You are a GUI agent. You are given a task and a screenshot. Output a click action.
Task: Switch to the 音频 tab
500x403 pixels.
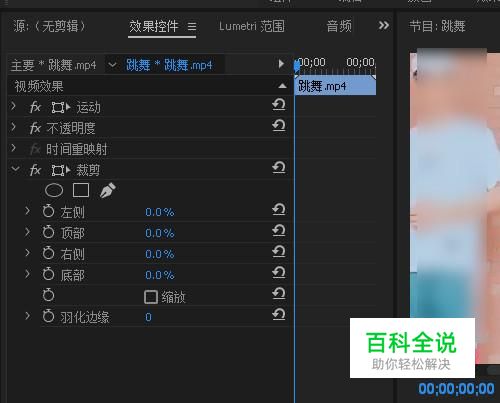click(x=339, y=26)
